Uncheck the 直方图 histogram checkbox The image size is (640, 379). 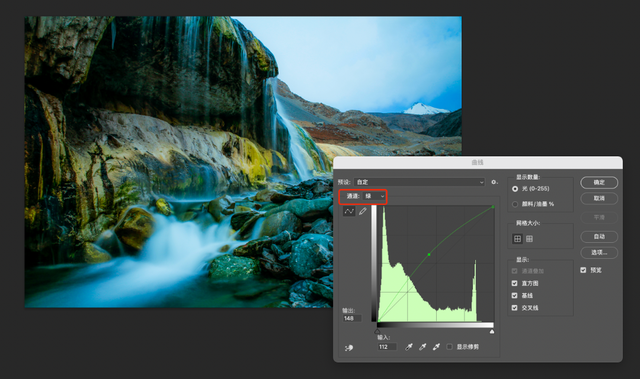coord(515,283)
